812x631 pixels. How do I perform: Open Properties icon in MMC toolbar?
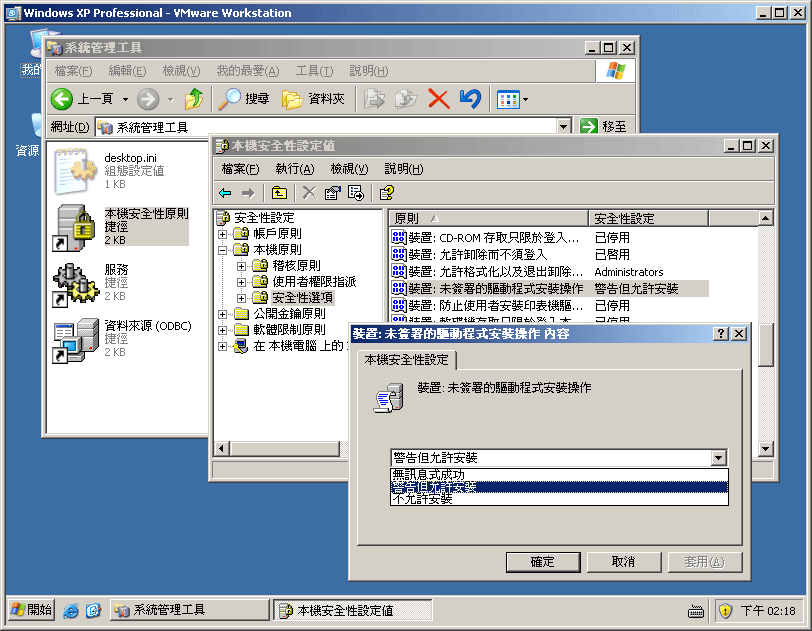332,193
